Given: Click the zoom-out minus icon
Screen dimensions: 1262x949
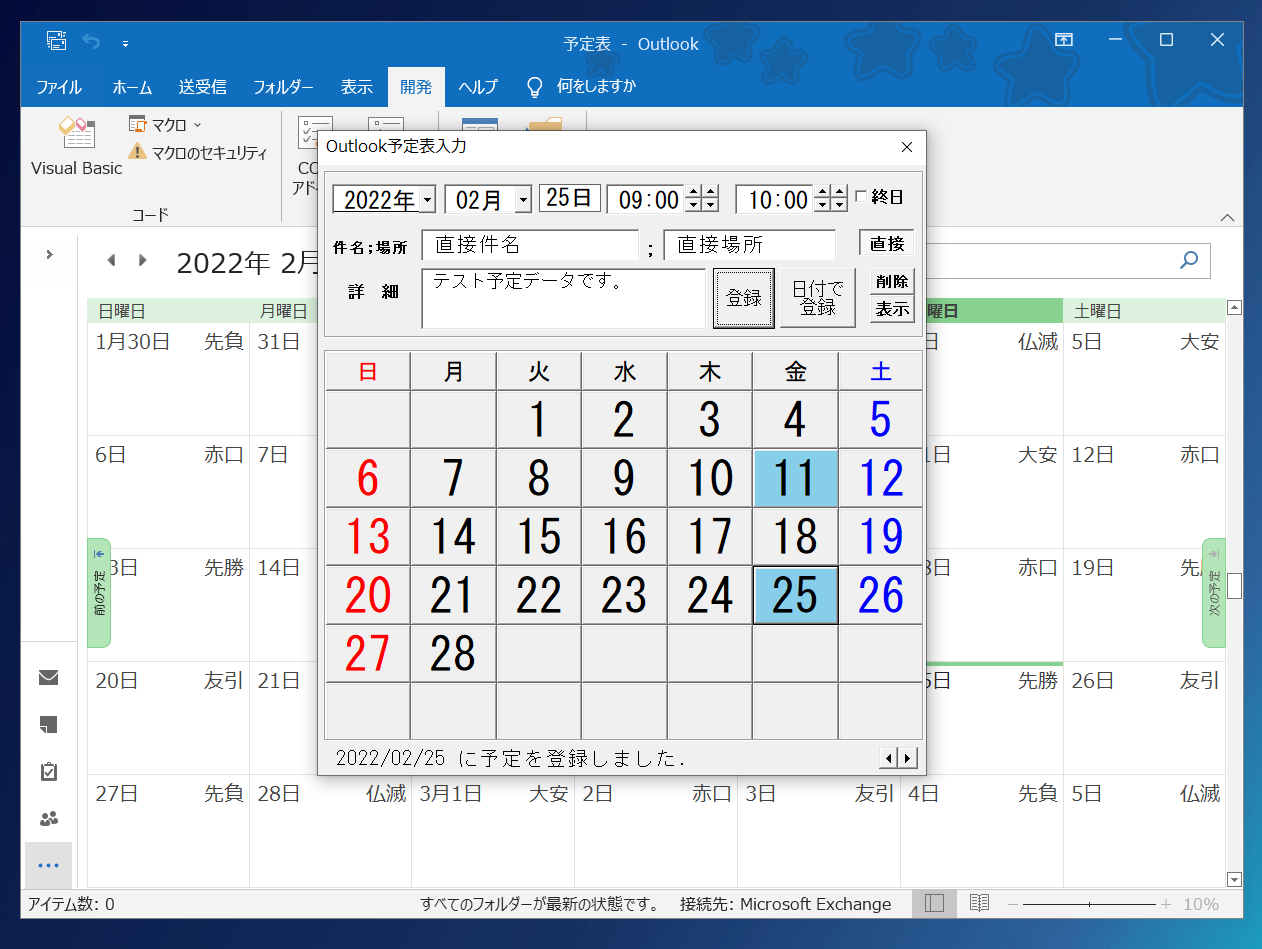Looking at the screenshot, I should 1013,904.
